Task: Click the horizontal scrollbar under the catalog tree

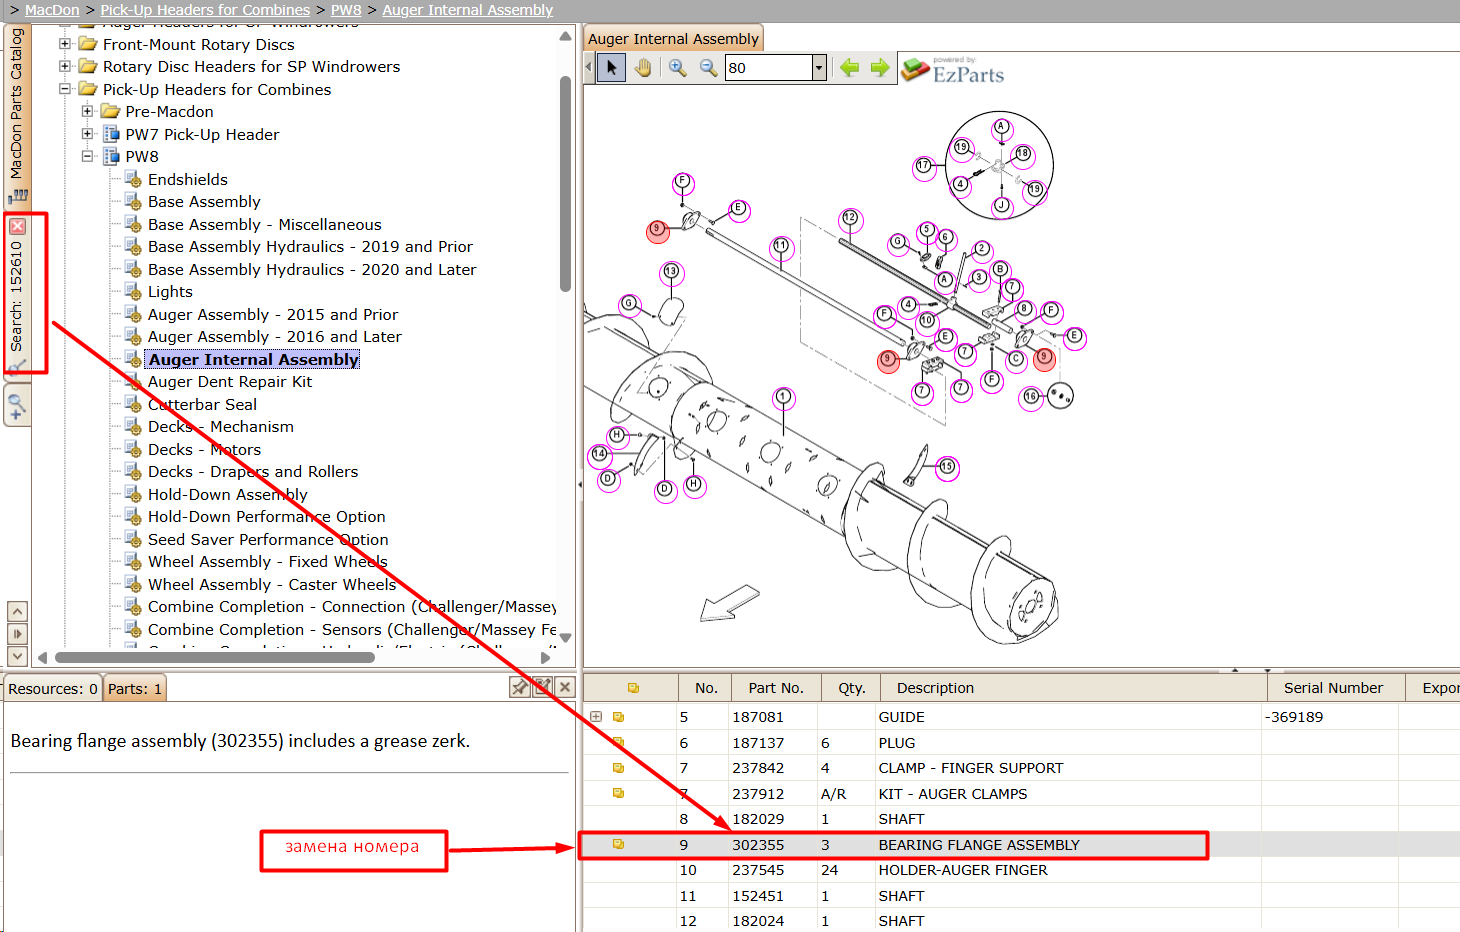Action: [215, 657]
